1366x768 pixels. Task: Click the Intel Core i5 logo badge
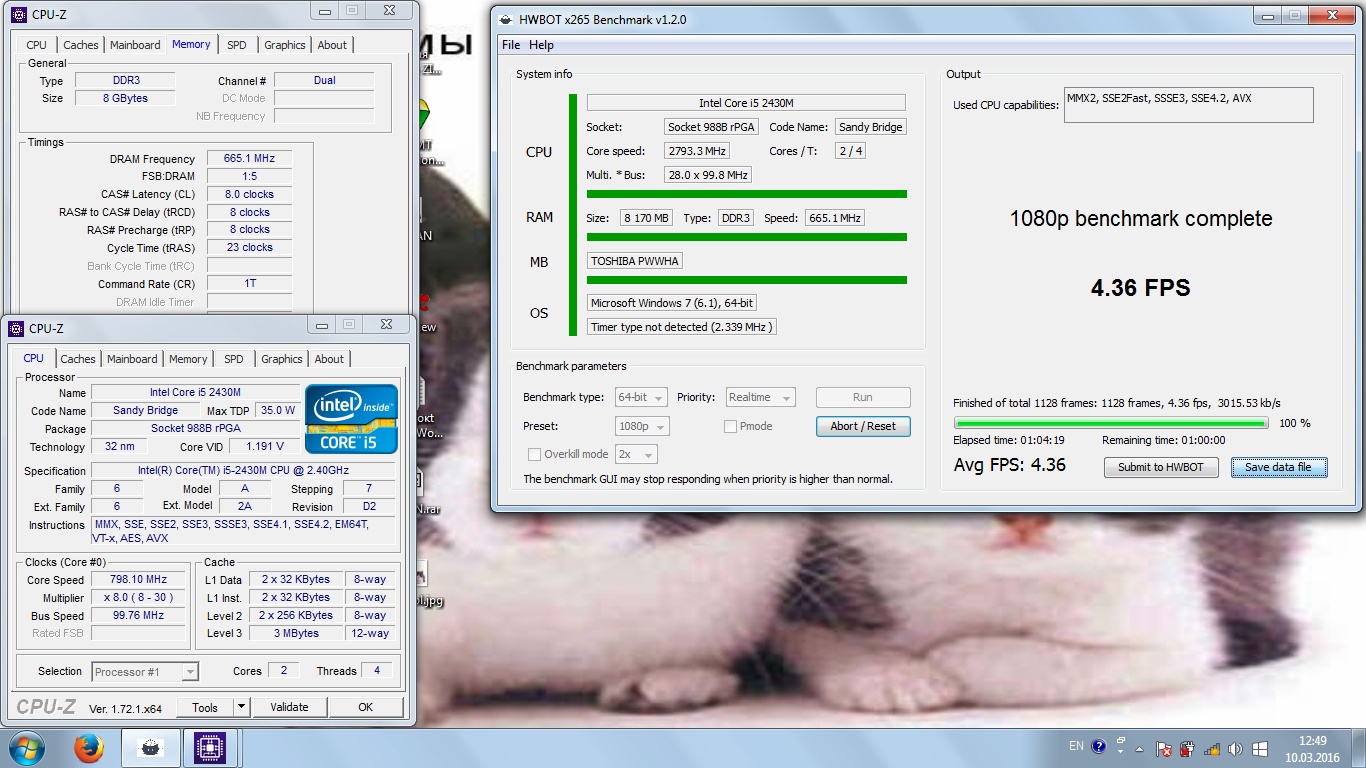click(351, 418)
